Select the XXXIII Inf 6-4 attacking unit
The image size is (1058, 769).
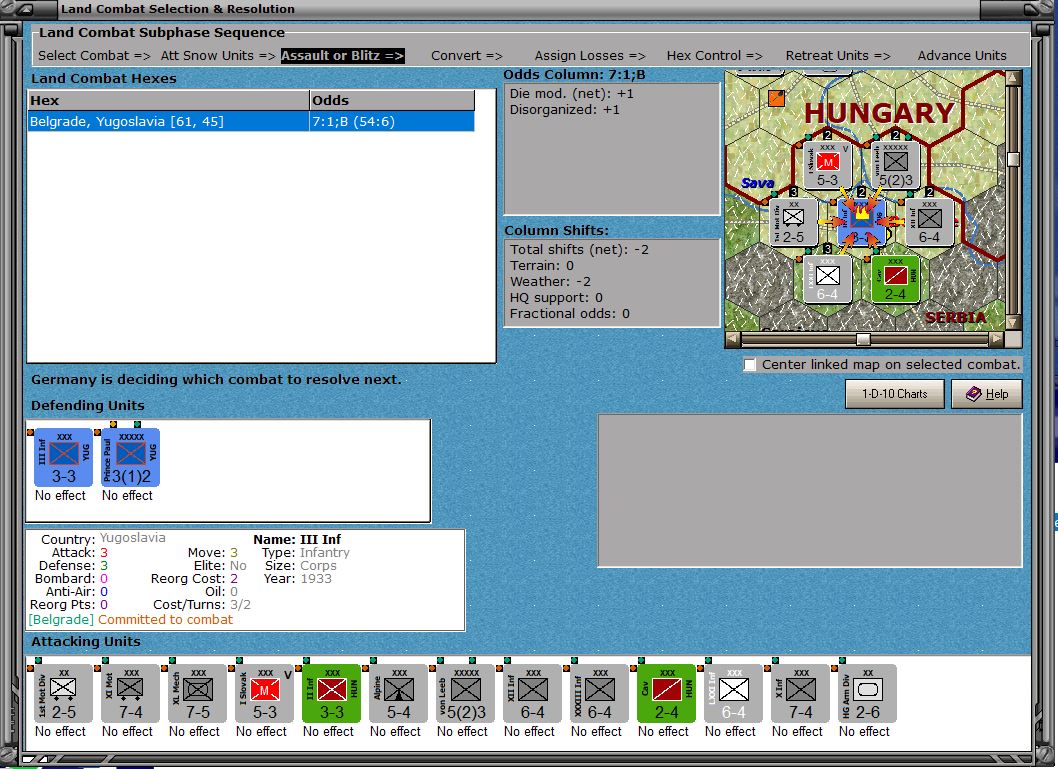[599, 693]
